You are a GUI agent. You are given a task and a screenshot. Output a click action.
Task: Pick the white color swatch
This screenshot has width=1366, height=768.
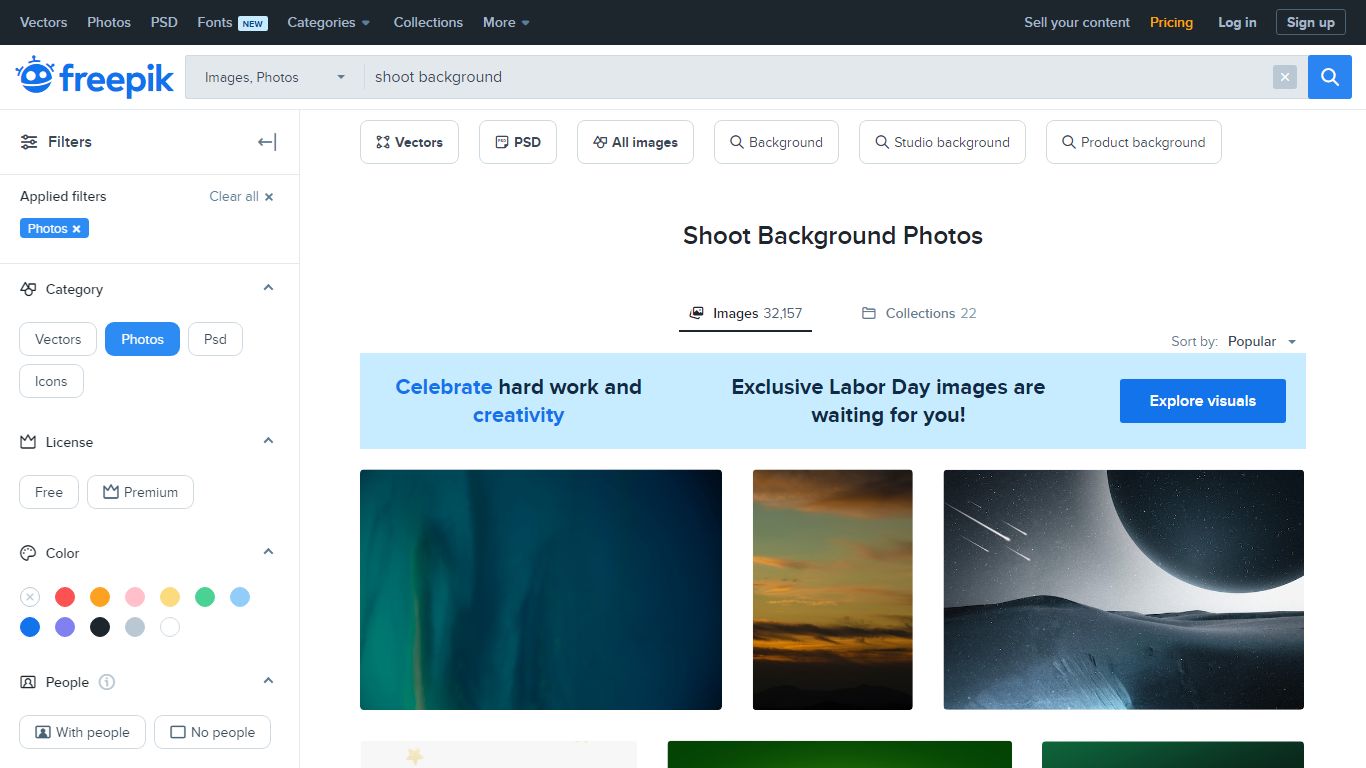[x=170, y=627]
